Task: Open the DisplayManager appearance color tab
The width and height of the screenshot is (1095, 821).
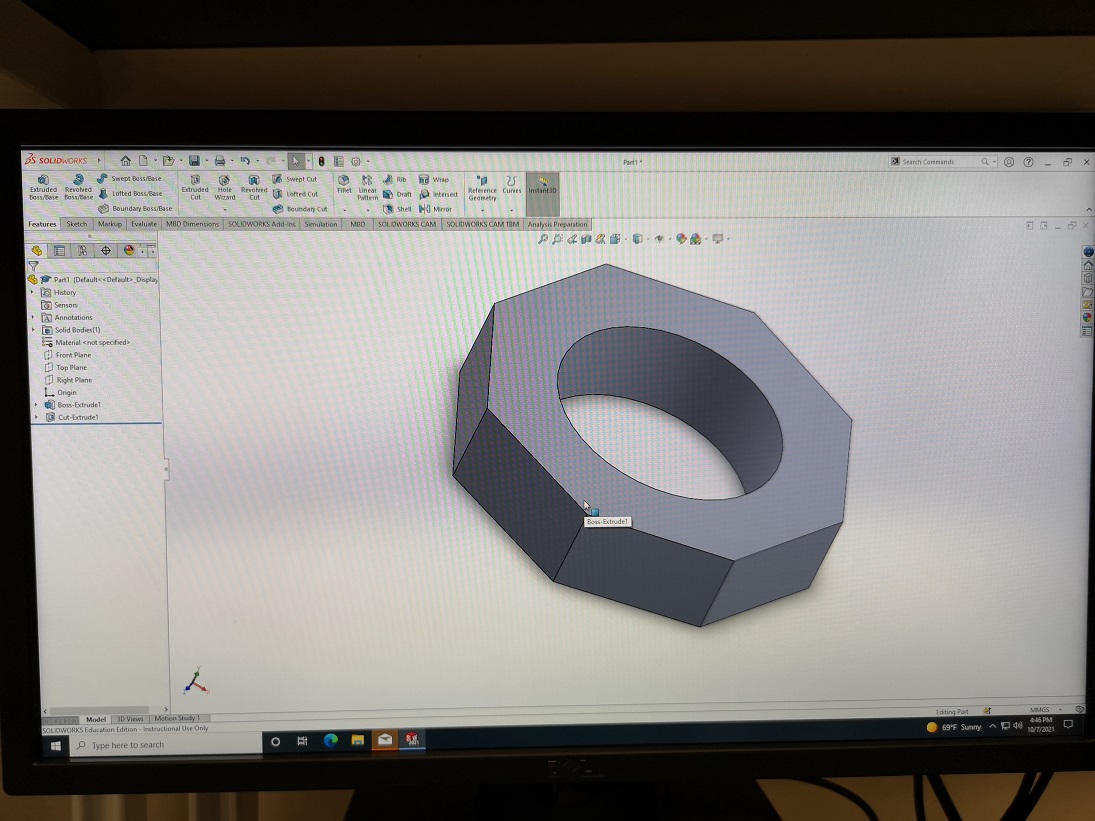Action: click(129, 251)
